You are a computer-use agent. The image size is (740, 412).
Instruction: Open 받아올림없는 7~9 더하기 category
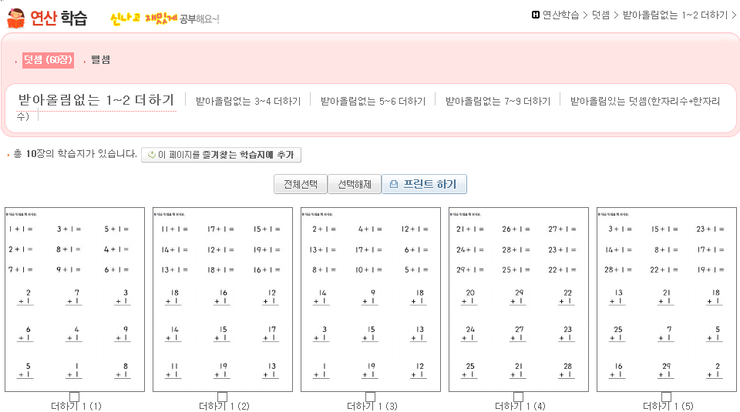pyautogui.click(x=498, y=101)
